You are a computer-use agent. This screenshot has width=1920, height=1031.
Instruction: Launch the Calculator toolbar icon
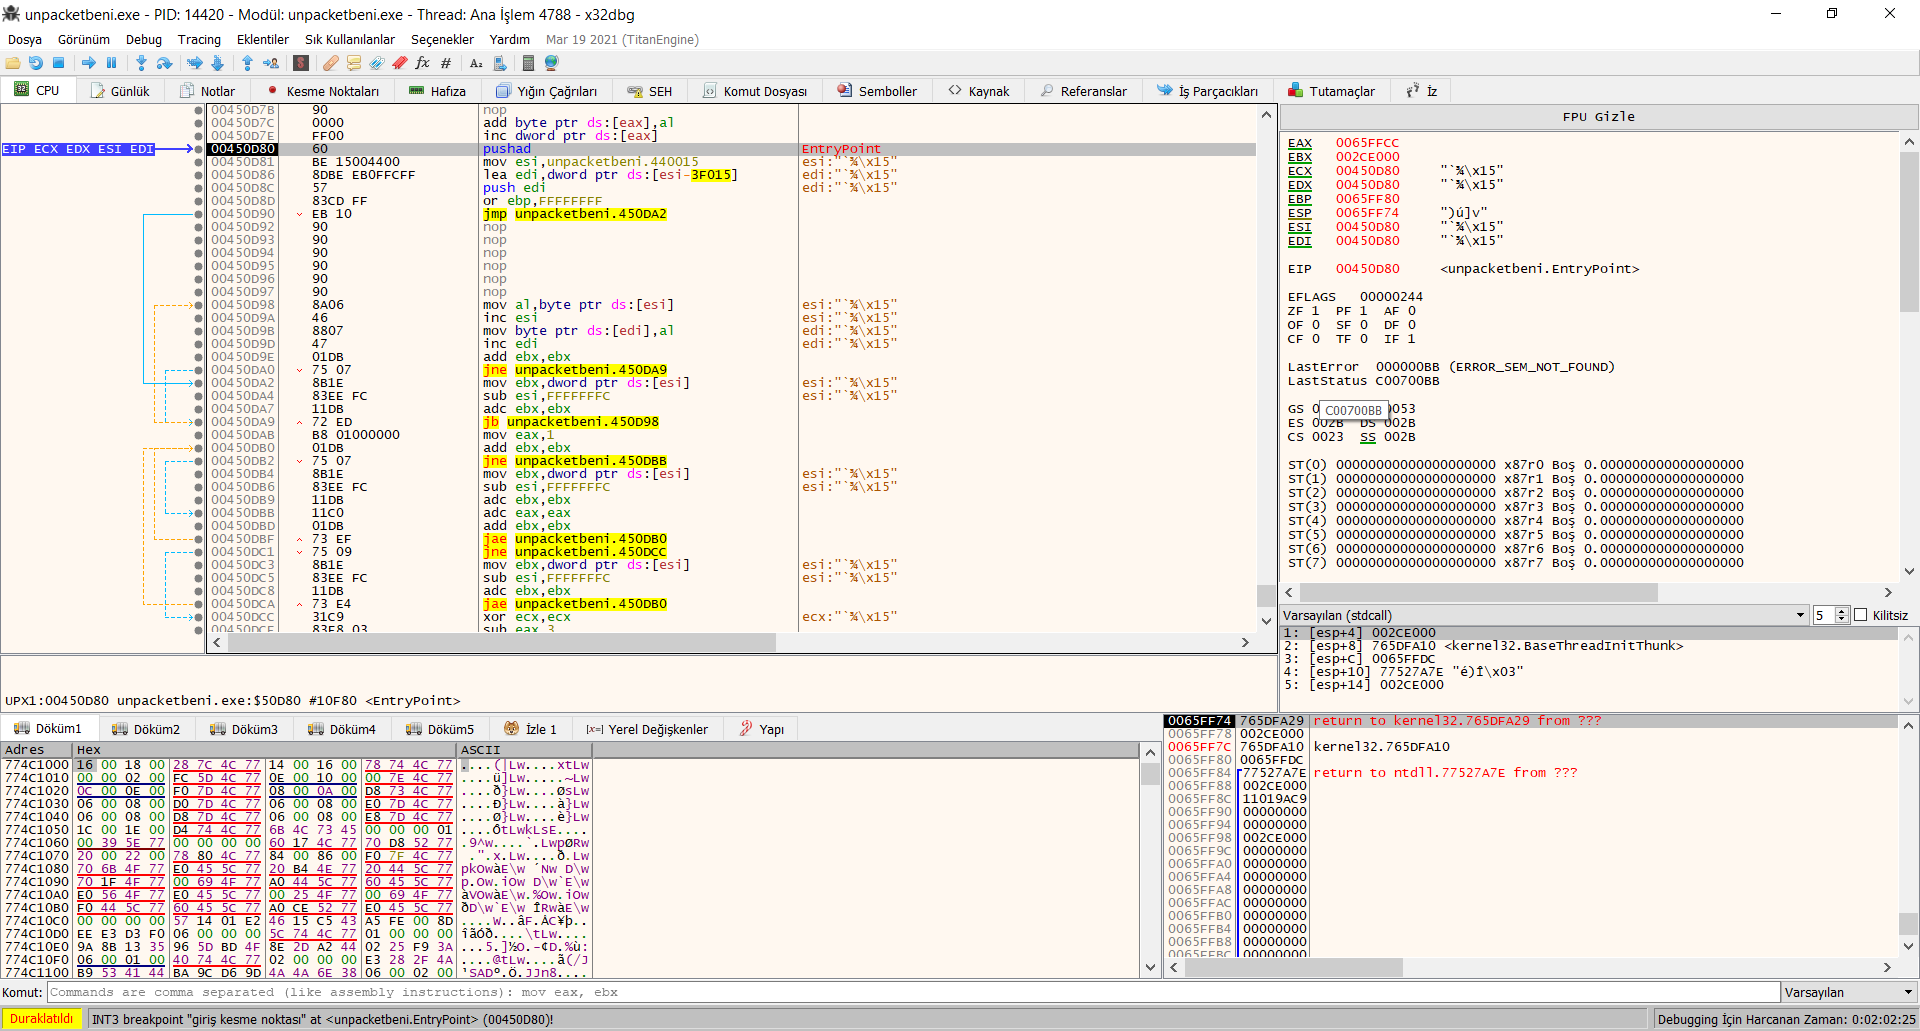pyautogui.click(x=528, y=63)
